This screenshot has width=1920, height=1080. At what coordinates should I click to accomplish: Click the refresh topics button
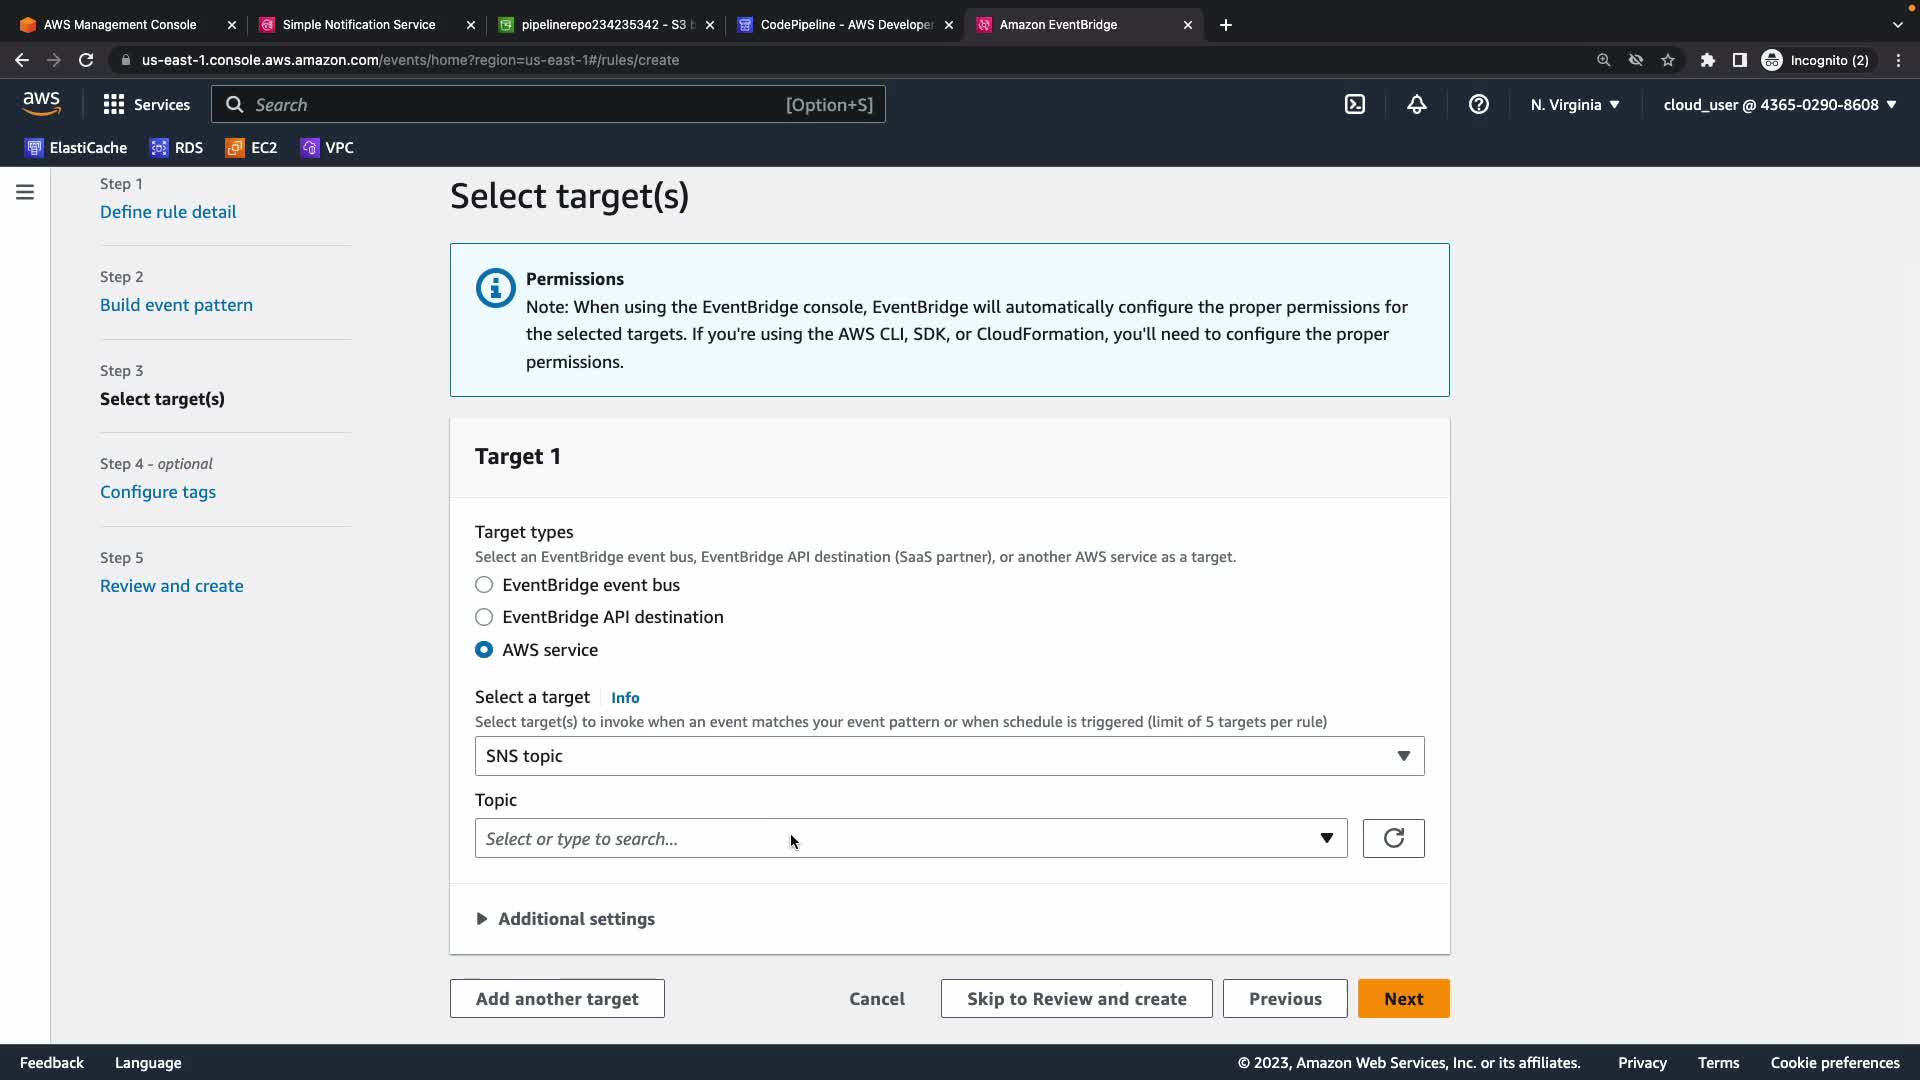1393,838
